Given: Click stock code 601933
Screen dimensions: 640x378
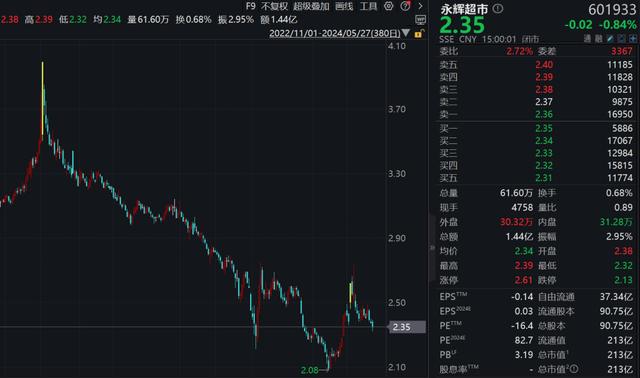Looking at the screenshot, I should [612, 9].
